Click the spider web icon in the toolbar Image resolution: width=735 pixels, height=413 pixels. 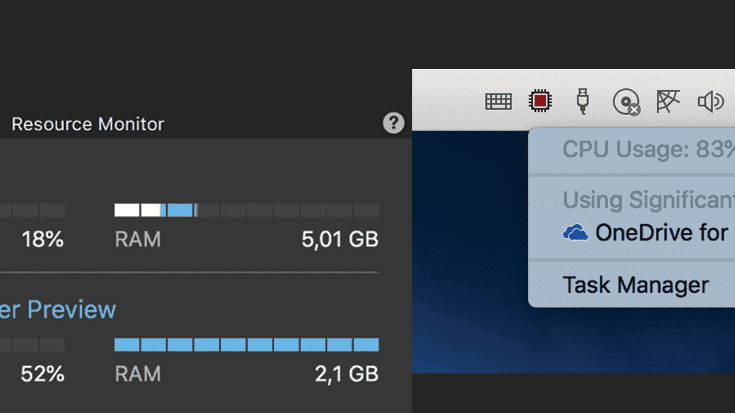point(667,100)
